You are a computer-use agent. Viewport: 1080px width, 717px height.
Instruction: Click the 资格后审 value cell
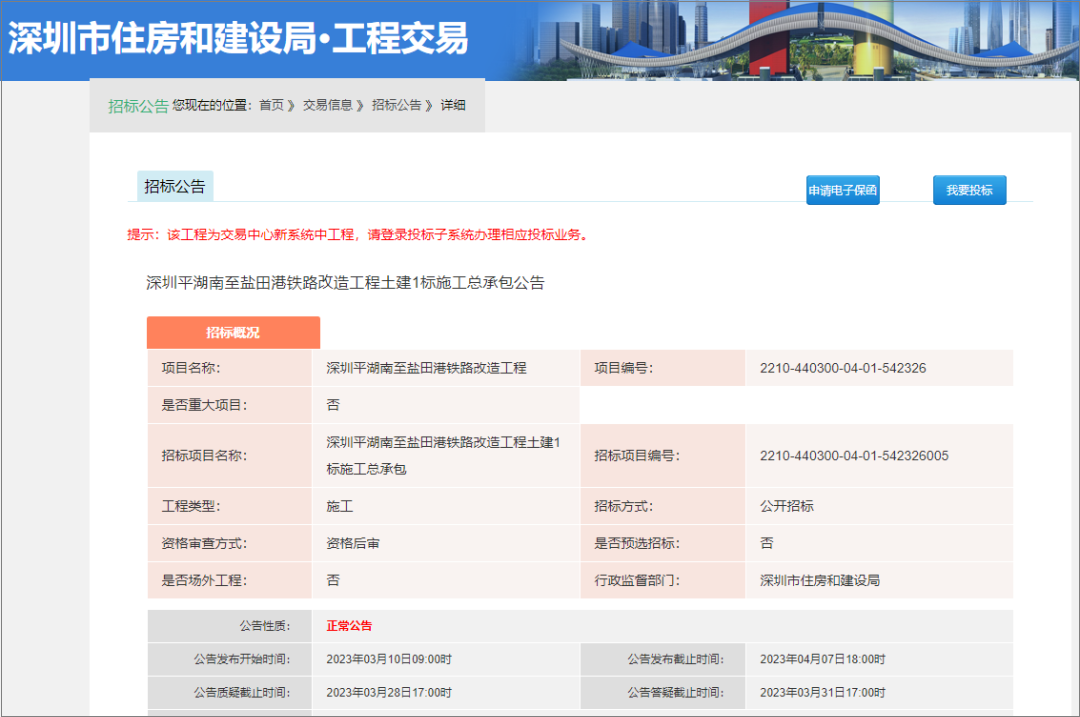[x=352, y=543]
